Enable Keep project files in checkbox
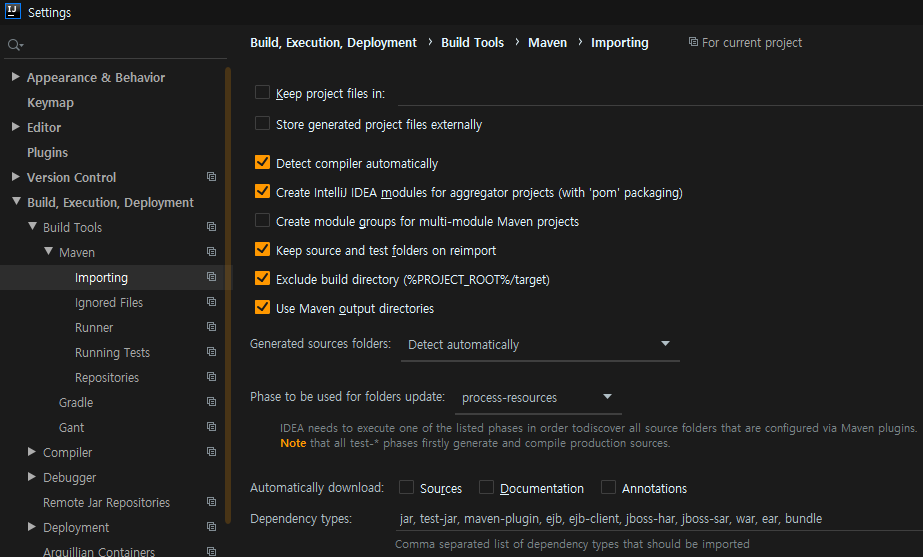 tap(263, 92)
